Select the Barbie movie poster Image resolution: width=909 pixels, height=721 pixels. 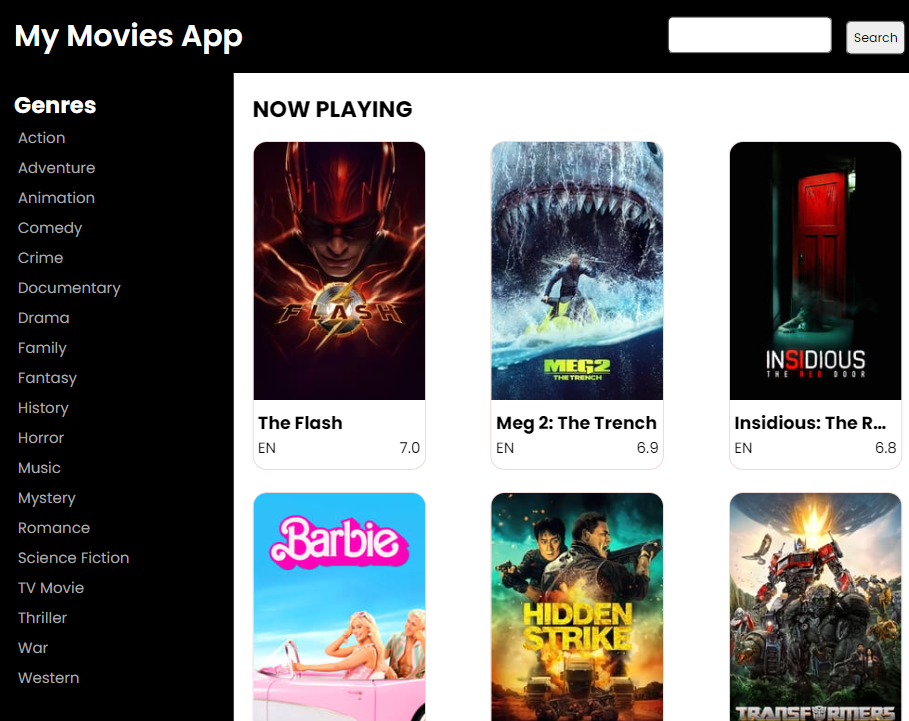point(339,606)
